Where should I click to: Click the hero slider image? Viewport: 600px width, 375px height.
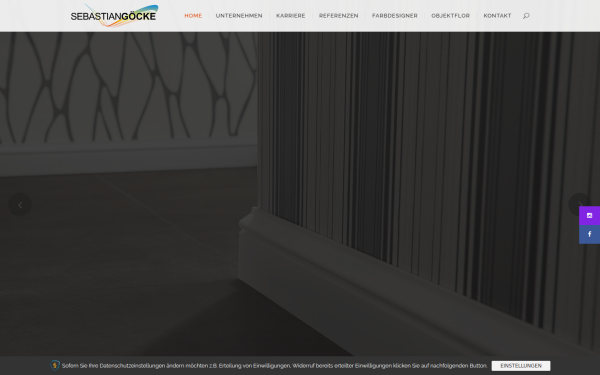click(300, 194)
